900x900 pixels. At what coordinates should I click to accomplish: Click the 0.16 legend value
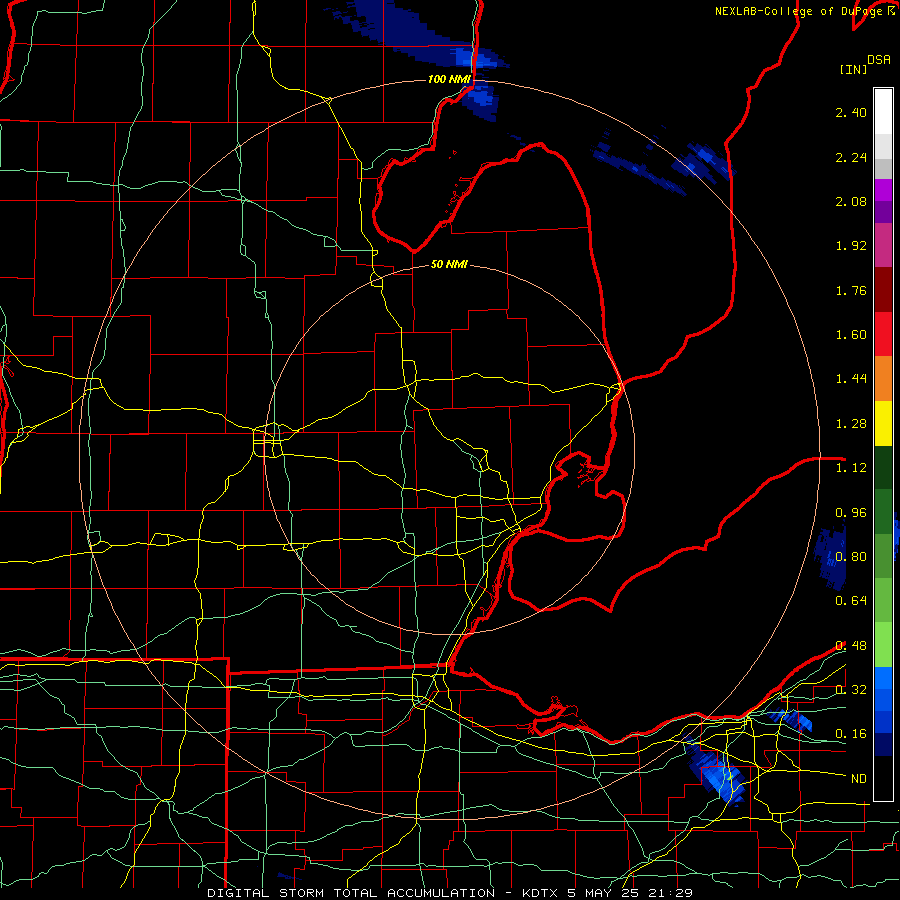851,734
